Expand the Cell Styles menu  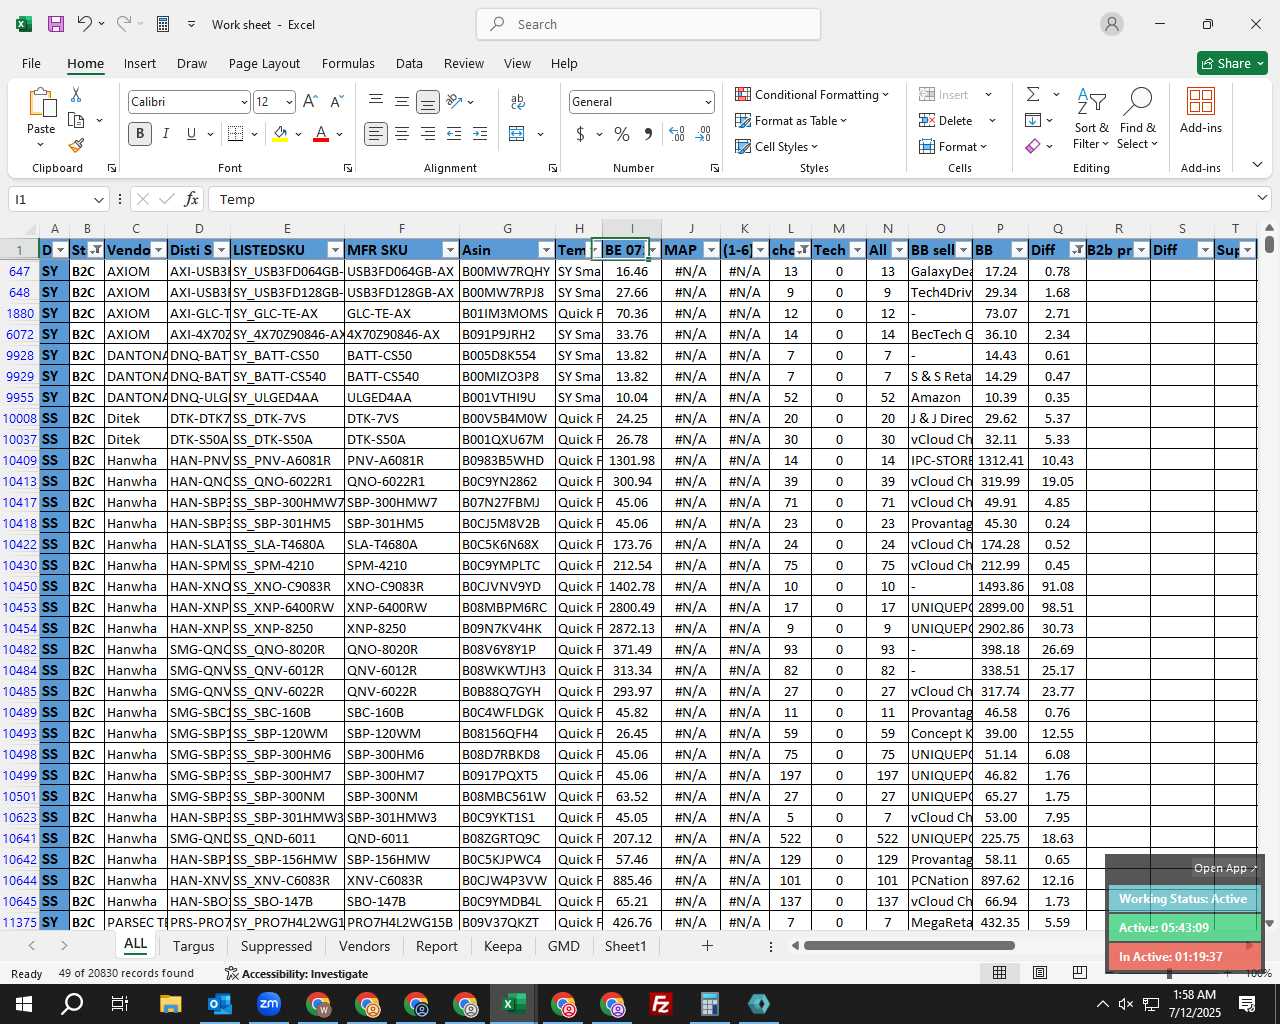(x=777, y=146)
